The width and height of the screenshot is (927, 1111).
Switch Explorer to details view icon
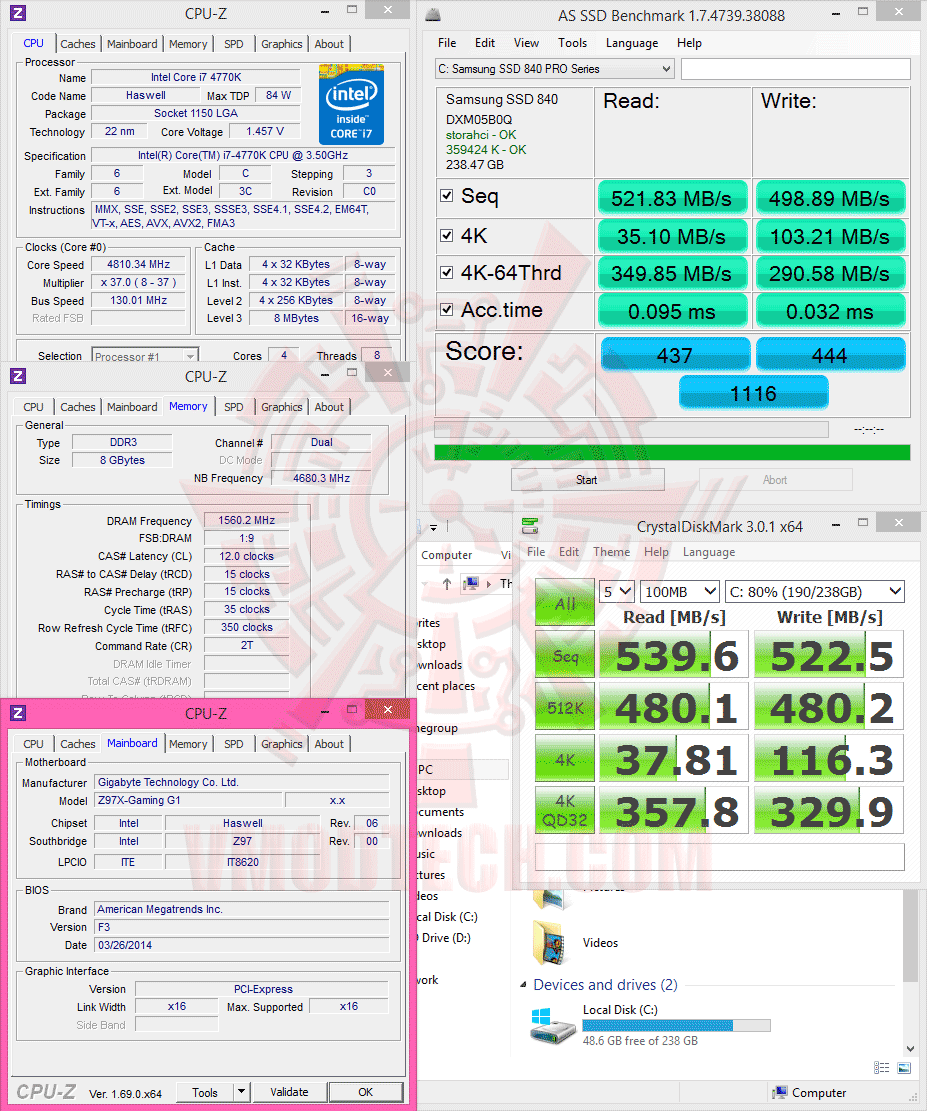point(882,1068)
